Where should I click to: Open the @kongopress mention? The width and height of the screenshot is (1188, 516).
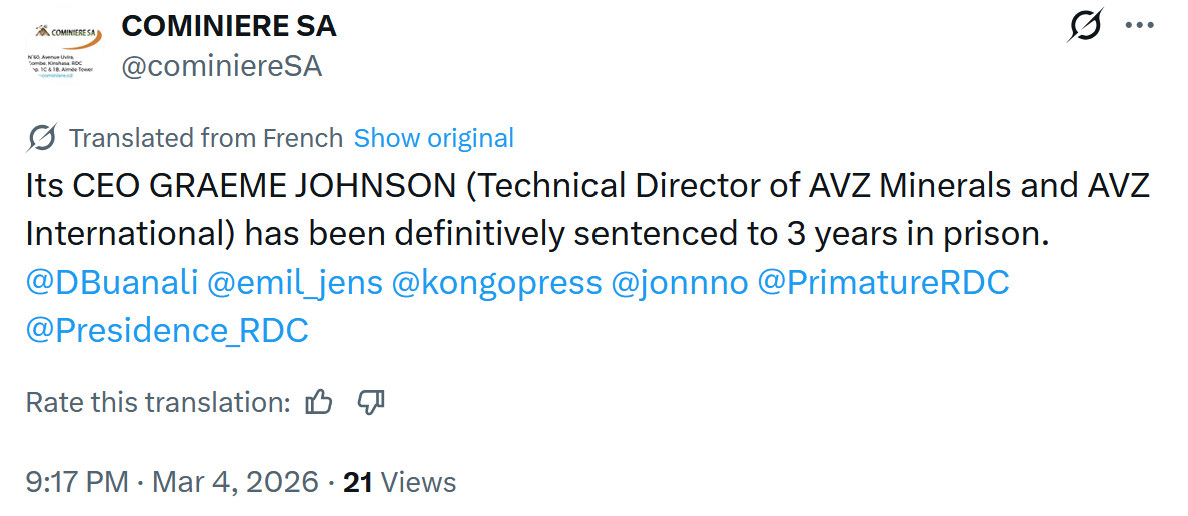point(497,283)
